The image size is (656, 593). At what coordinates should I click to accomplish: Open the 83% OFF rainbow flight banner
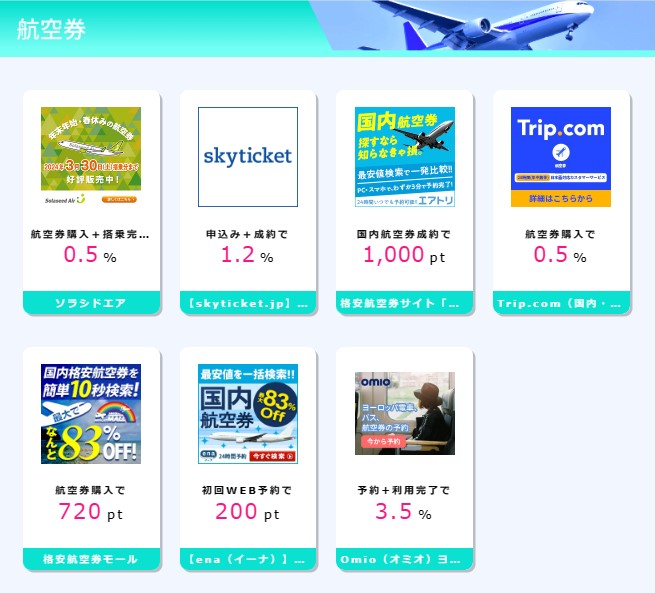click(x=91, y=413)
